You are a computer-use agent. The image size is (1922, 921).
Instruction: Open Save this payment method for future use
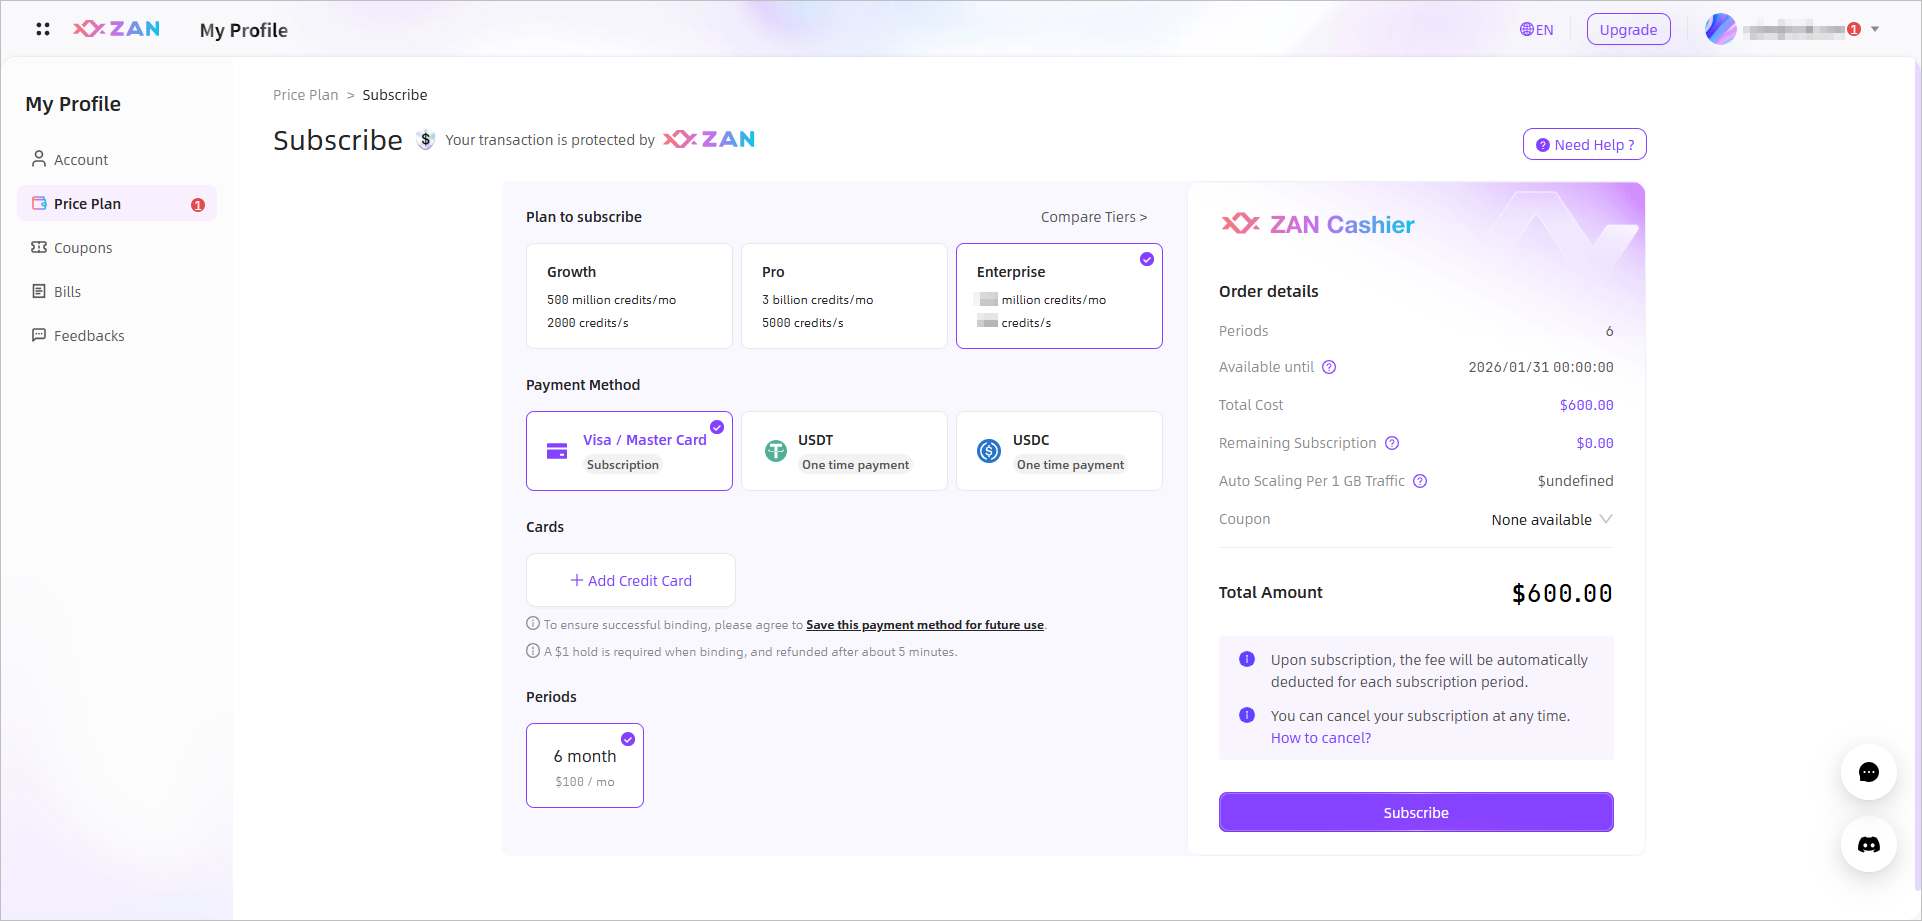(925, 625)
